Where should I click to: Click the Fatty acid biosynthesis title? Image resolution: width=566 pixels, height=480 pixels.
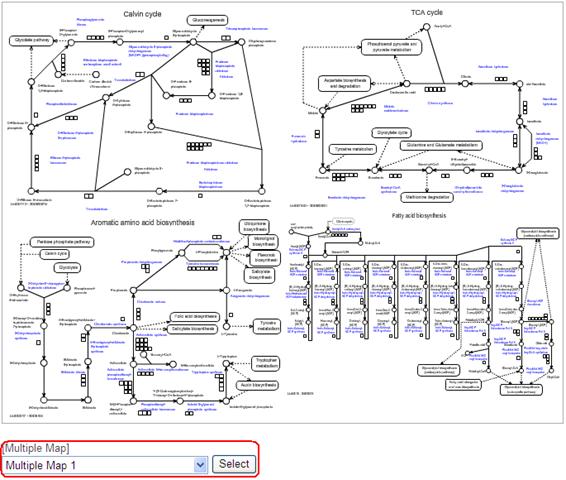coord(419,215)
